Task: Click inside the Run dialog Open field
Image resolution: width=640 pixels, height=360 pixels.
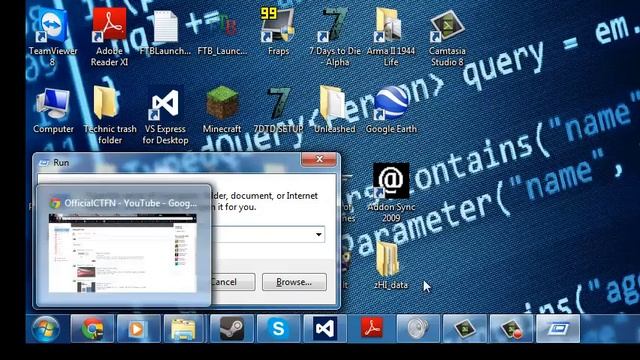Action: click(x=267, y=235)
